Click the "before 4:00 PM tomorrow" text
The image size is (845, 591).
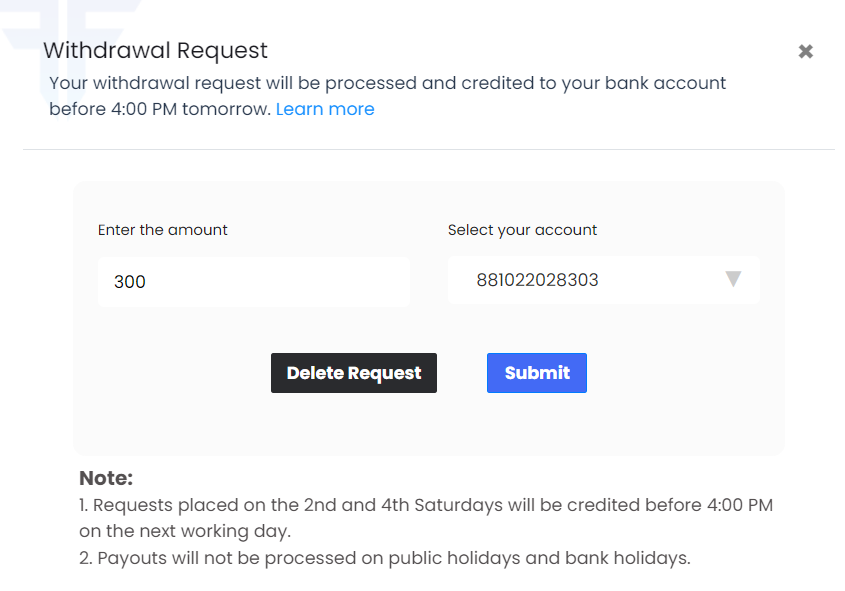pyautogui.click(x=160, y=109)
